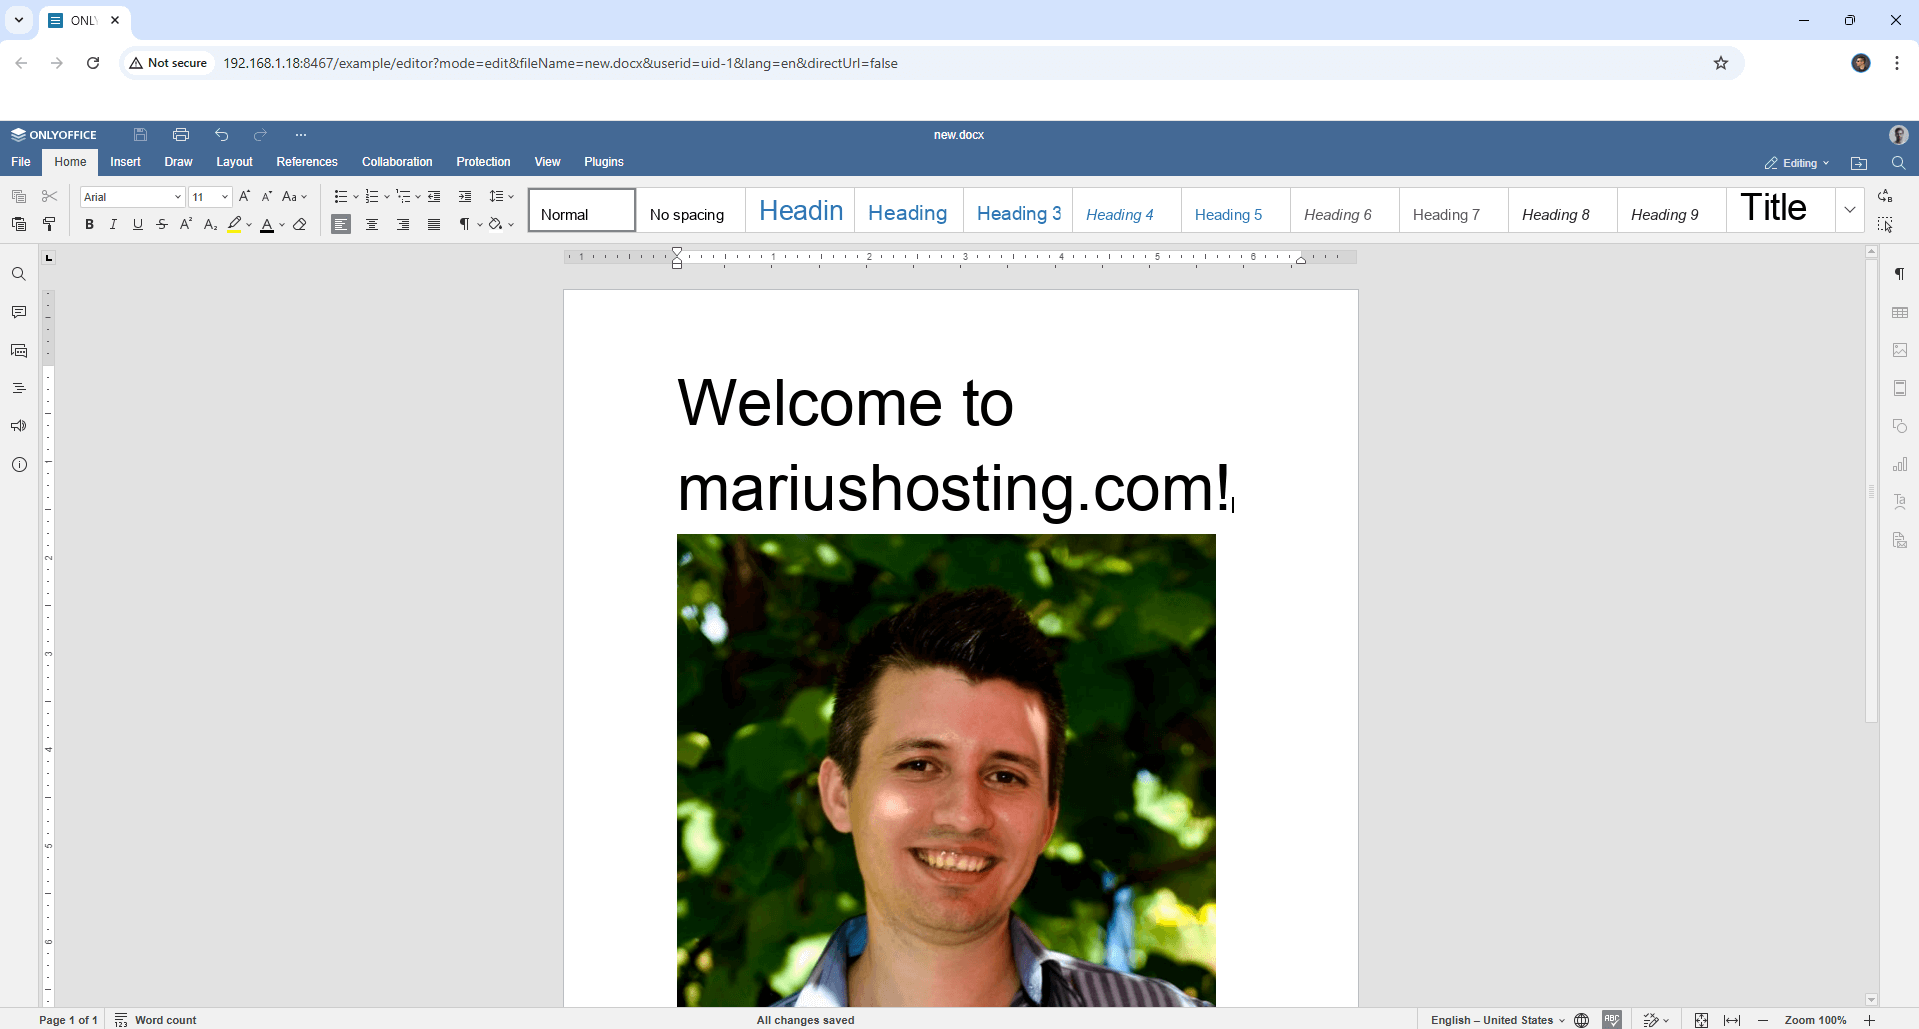Image resolution: width=1919 pixels, height=1029 pixels.
Task: Expand the styles gallery
Action: pyautogui.click(x=1850, y=210)
